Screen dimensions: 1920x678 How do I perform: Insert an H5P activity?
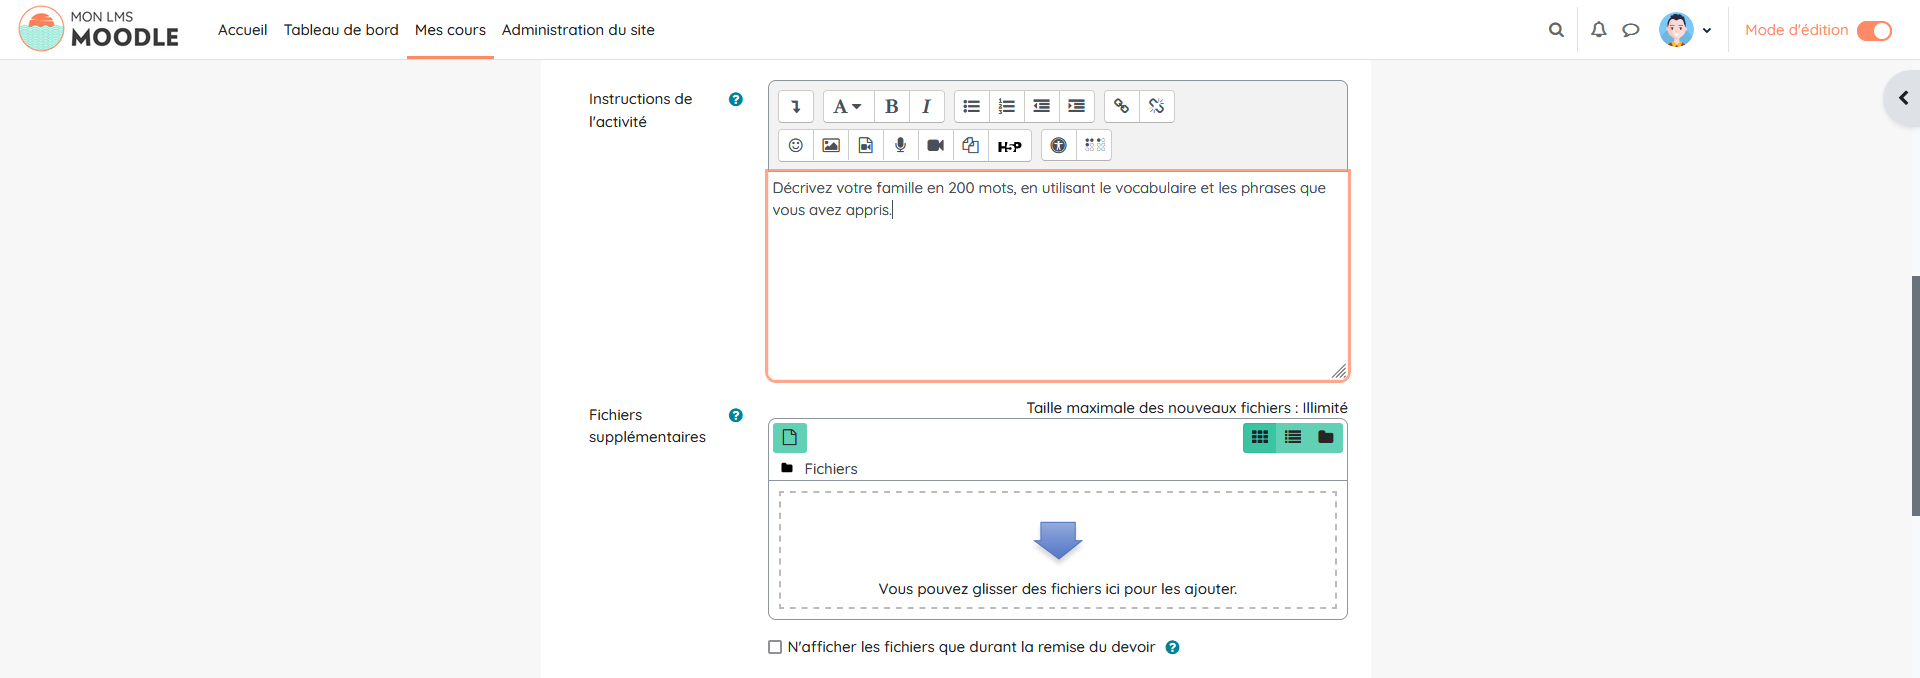1009,146
